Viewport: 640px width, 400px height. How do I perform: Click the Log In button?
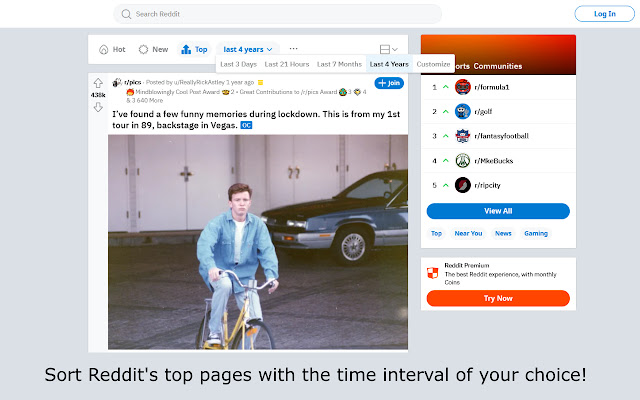point(604,14)
